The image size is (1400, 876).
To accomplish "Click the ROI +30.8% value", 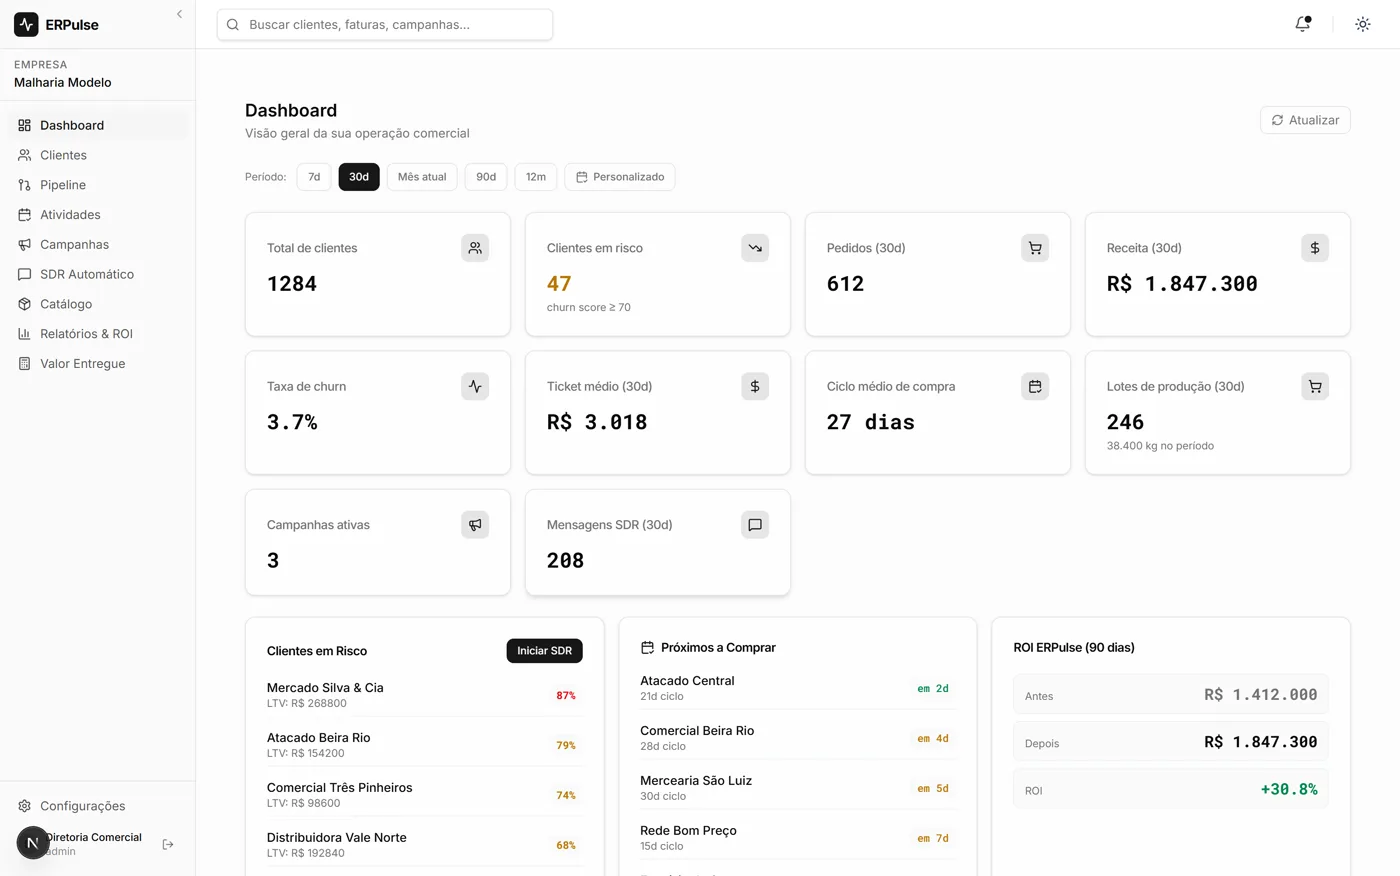I will coord(1289,789).
